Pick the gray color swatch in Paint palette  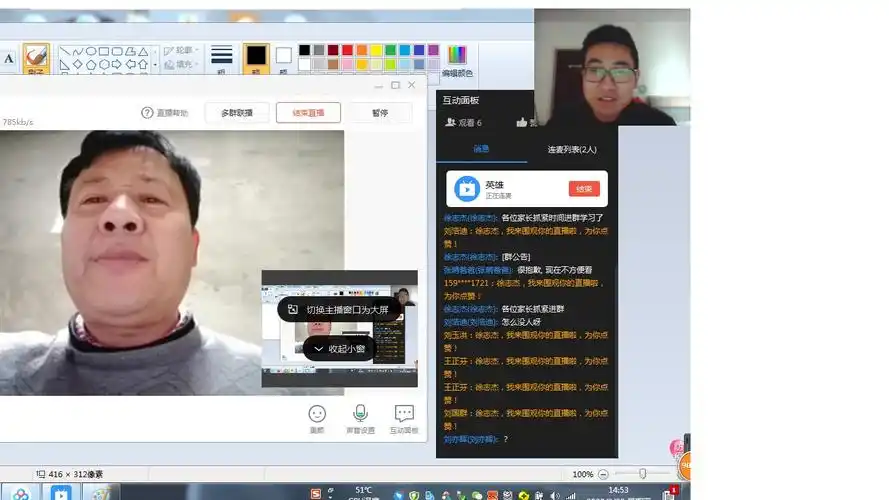[x=319, y=50]
